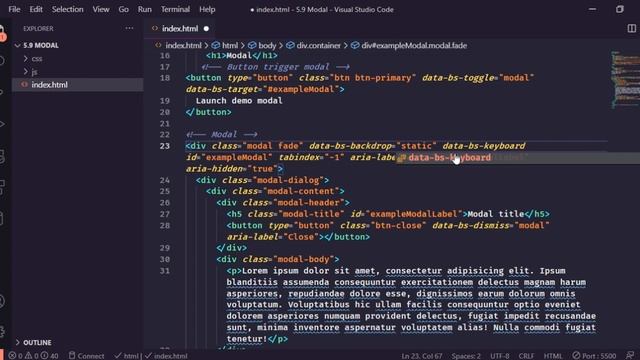This screenshot has height=360, width=640.
Task: Open the Edit menu
Action: 36,9
